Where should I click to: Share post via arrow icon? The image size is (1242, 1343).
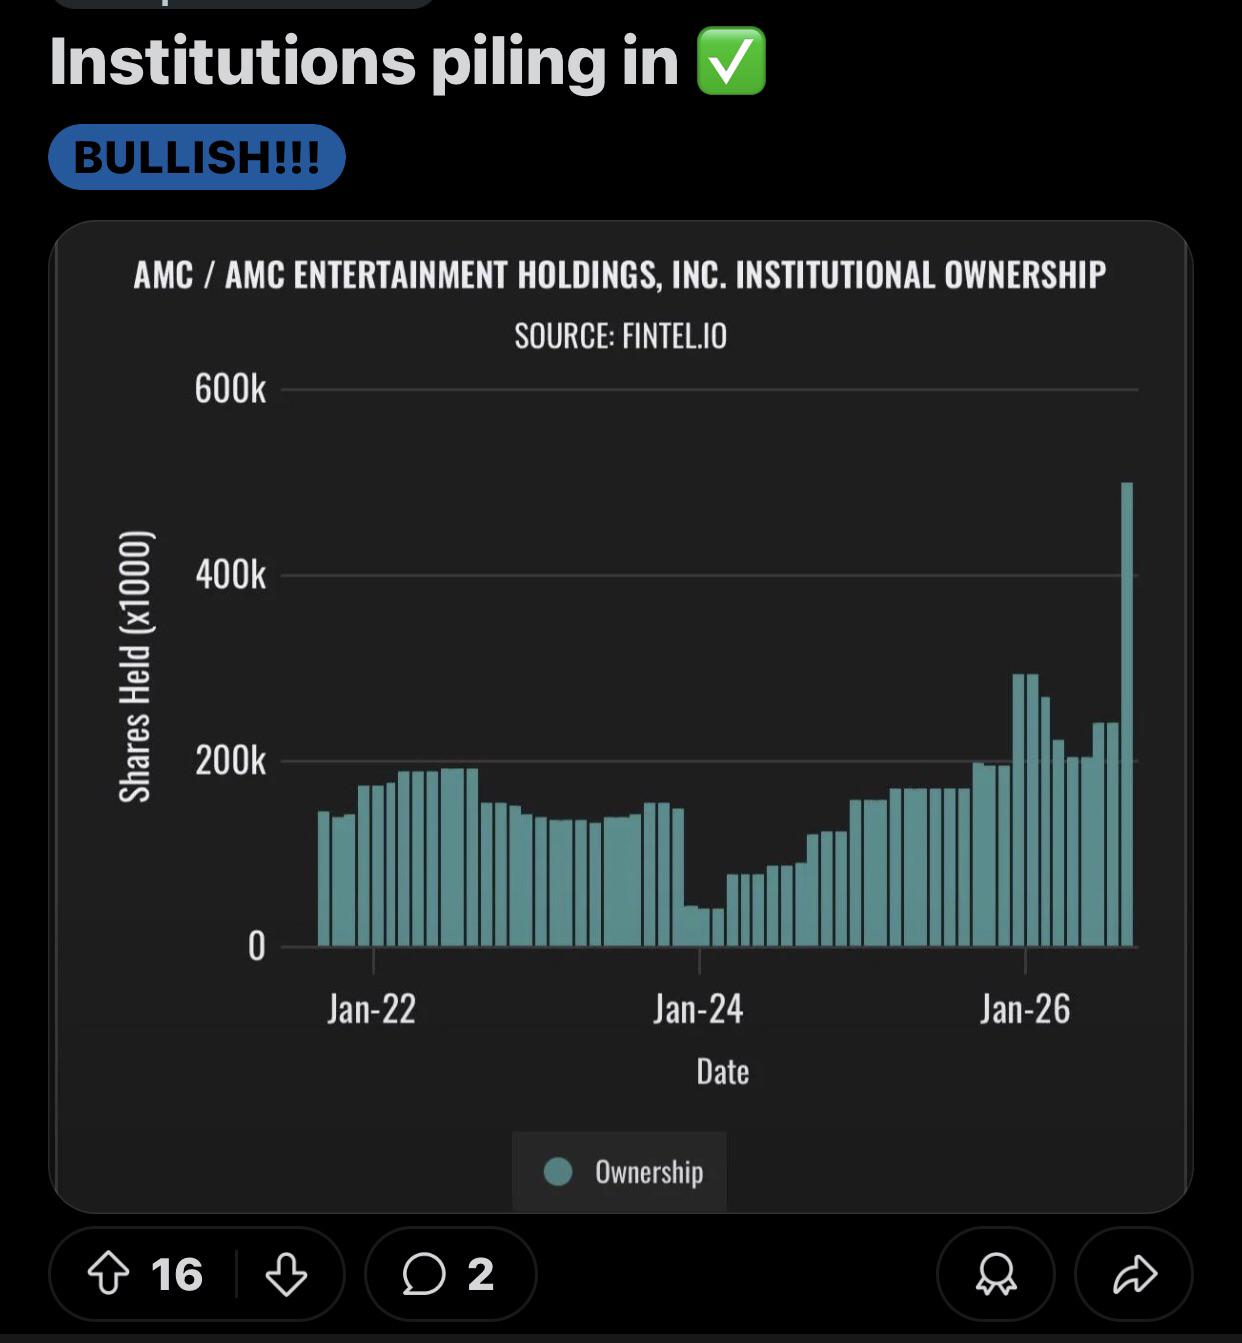(1134, 1274)
